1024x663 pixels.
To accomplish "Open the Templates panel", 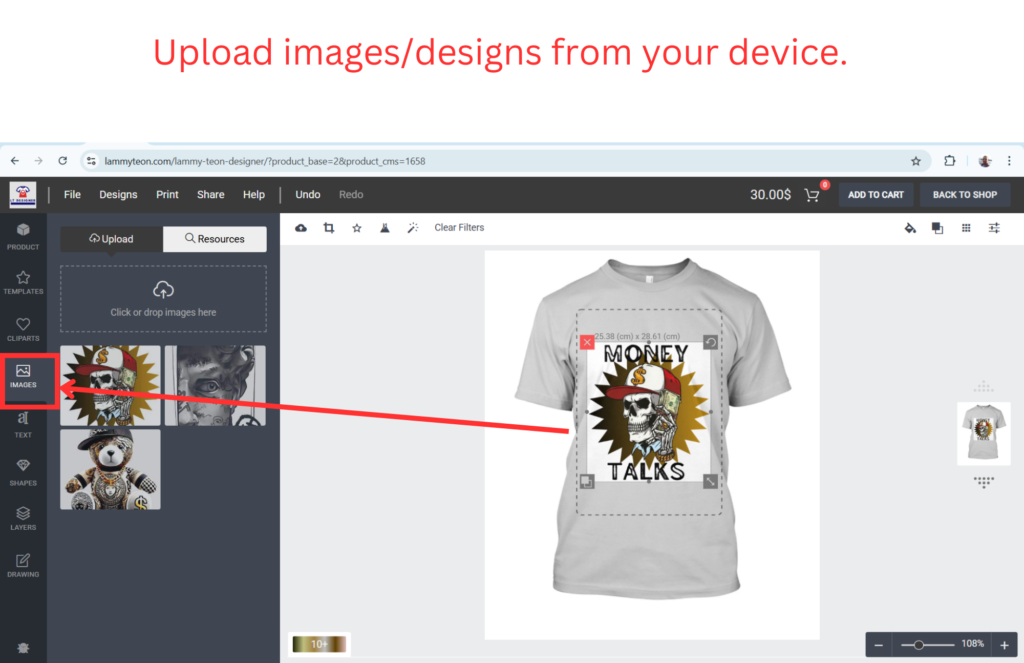I will 23,283.
